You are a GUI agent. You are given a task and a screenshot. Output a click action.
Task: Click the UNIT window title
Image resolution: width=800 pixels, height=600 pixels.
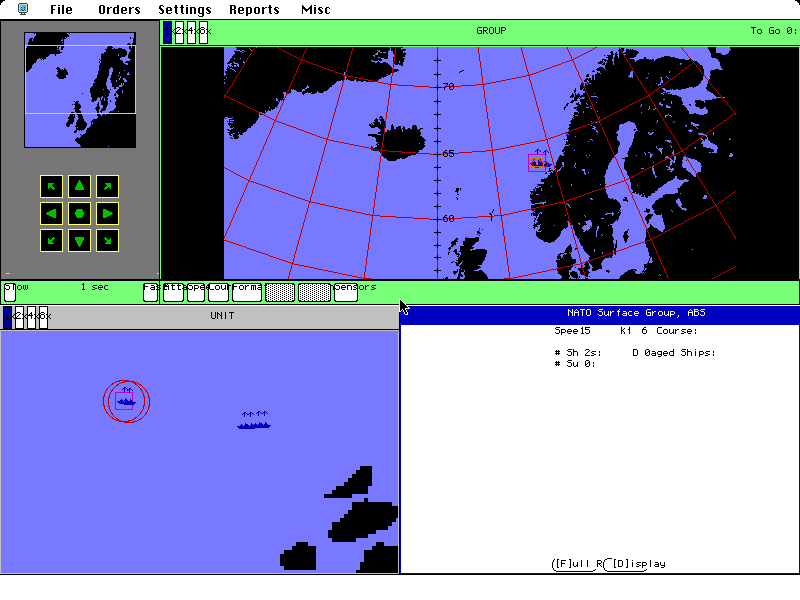click(222, 316)
